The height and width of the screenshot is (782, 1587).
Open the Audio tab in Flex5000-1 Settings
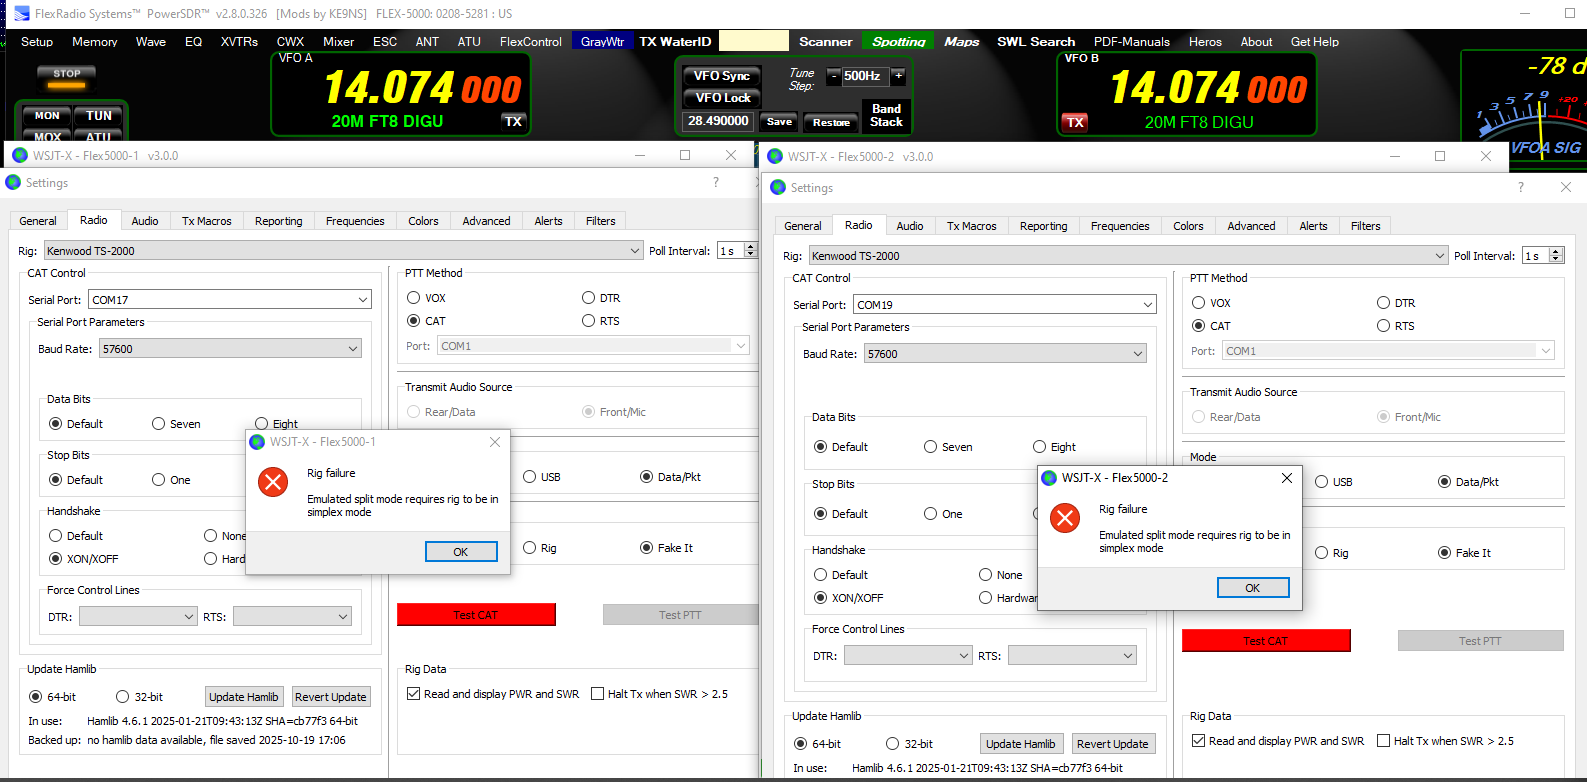pos(145,221)
